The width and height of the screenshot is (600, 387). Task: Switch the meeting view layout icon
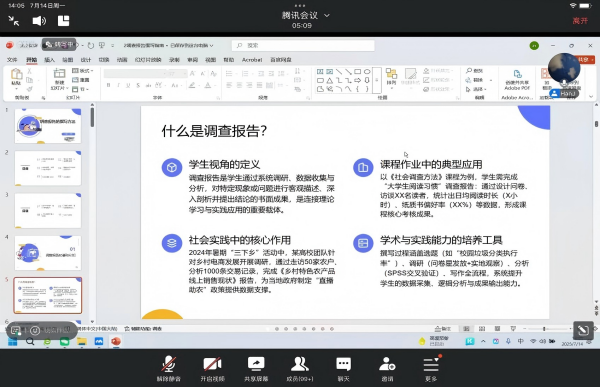pos(64,21)
